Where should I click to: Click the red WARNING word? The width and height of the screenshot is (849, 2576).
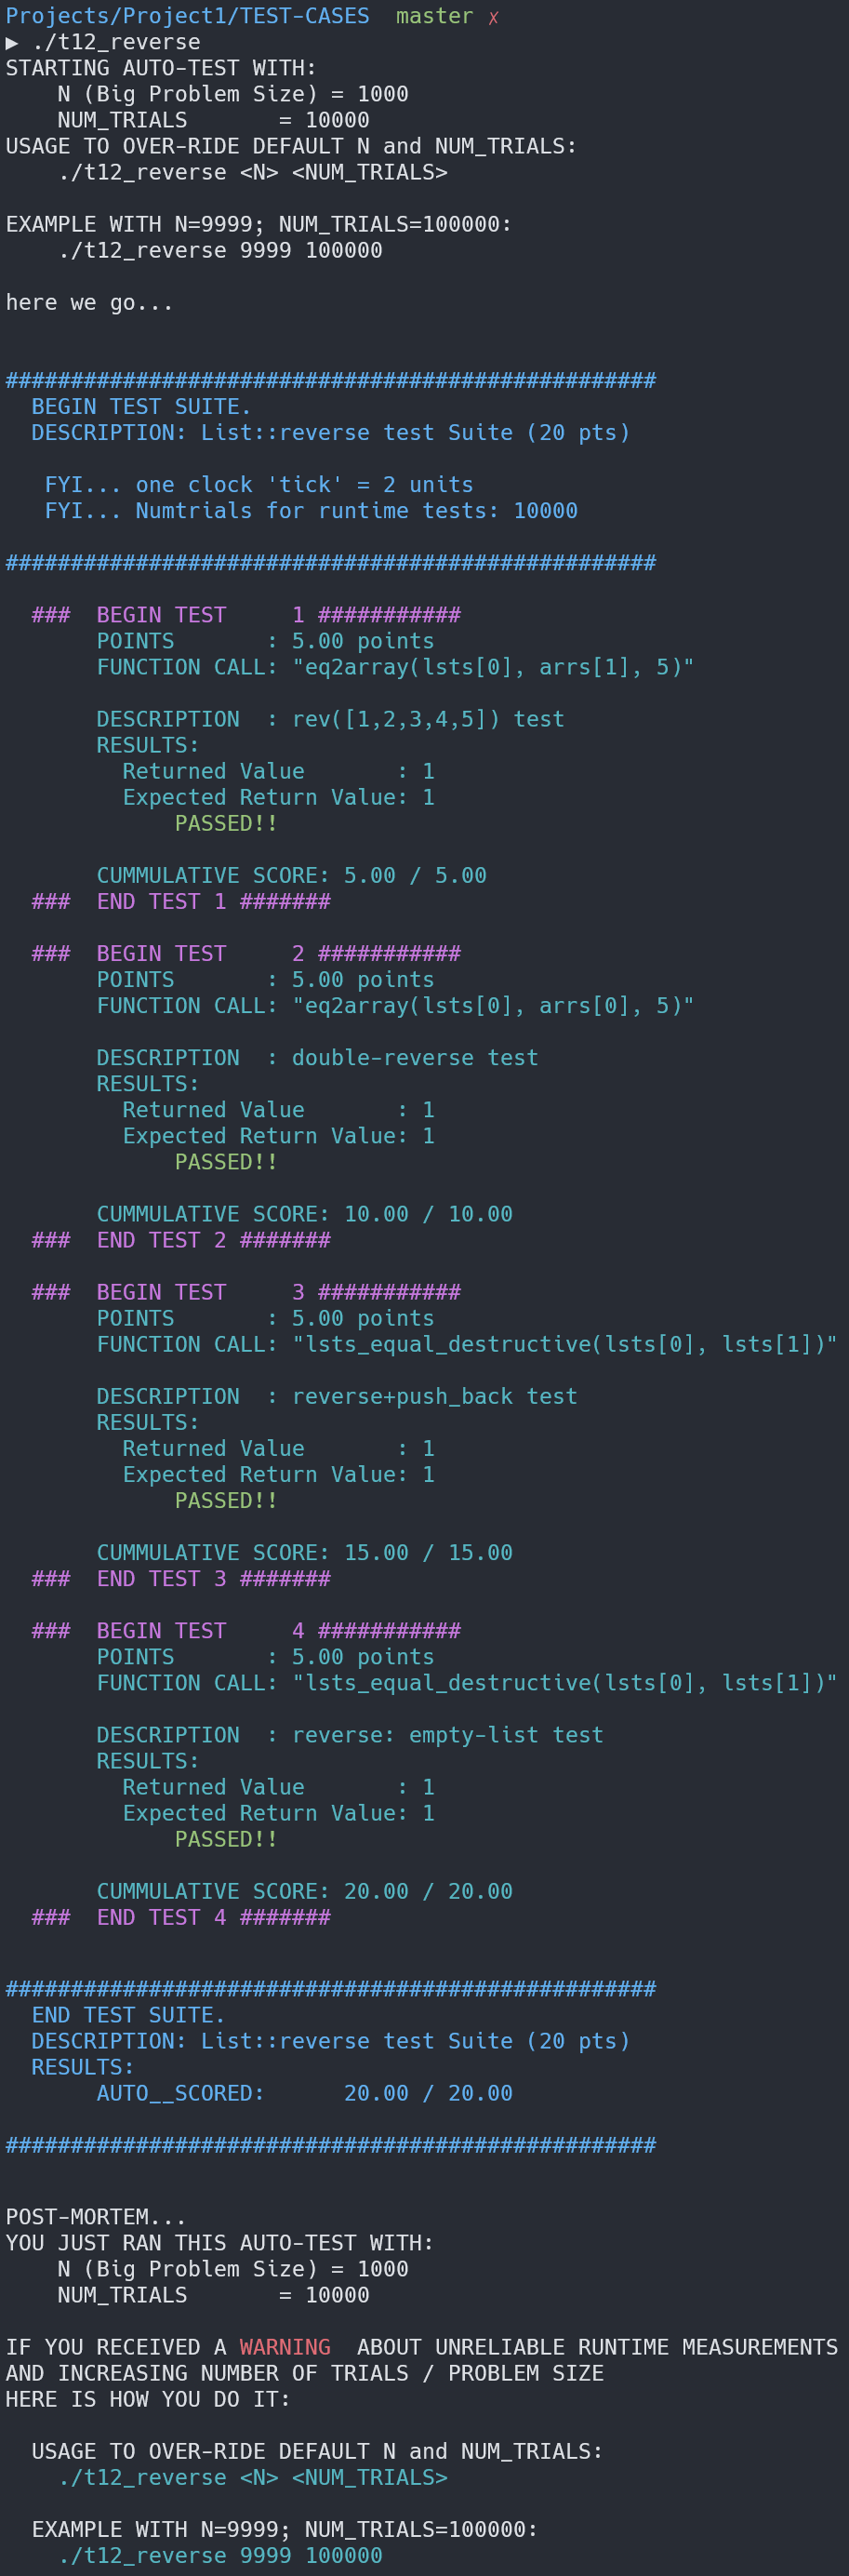tap(285, 2347)
